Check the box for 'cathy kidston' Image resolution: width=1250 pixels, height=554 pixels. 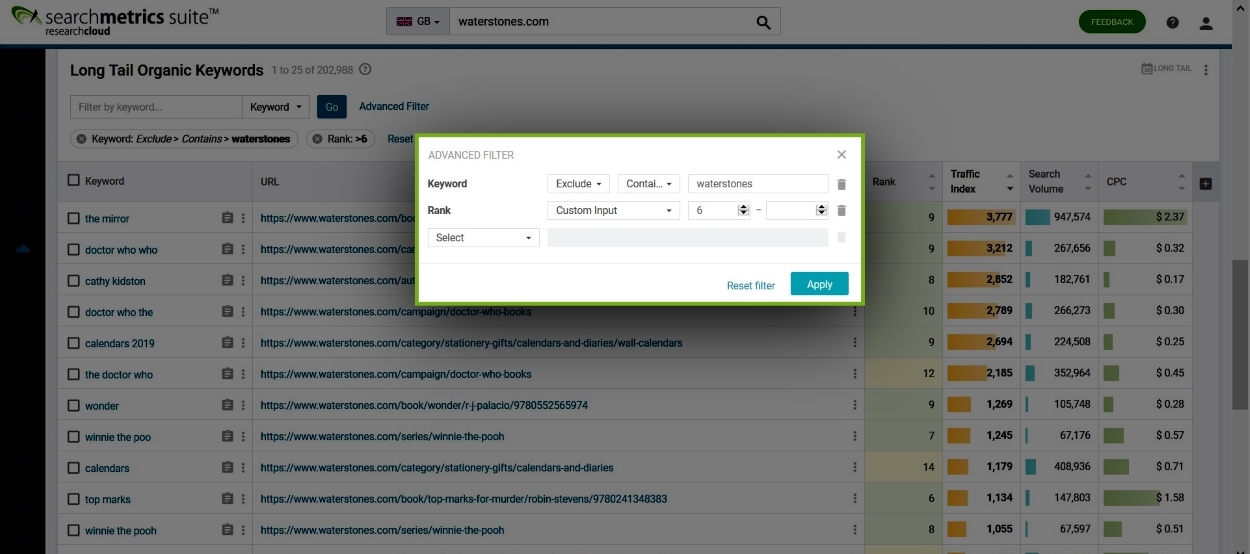click(x=73, y=280)
